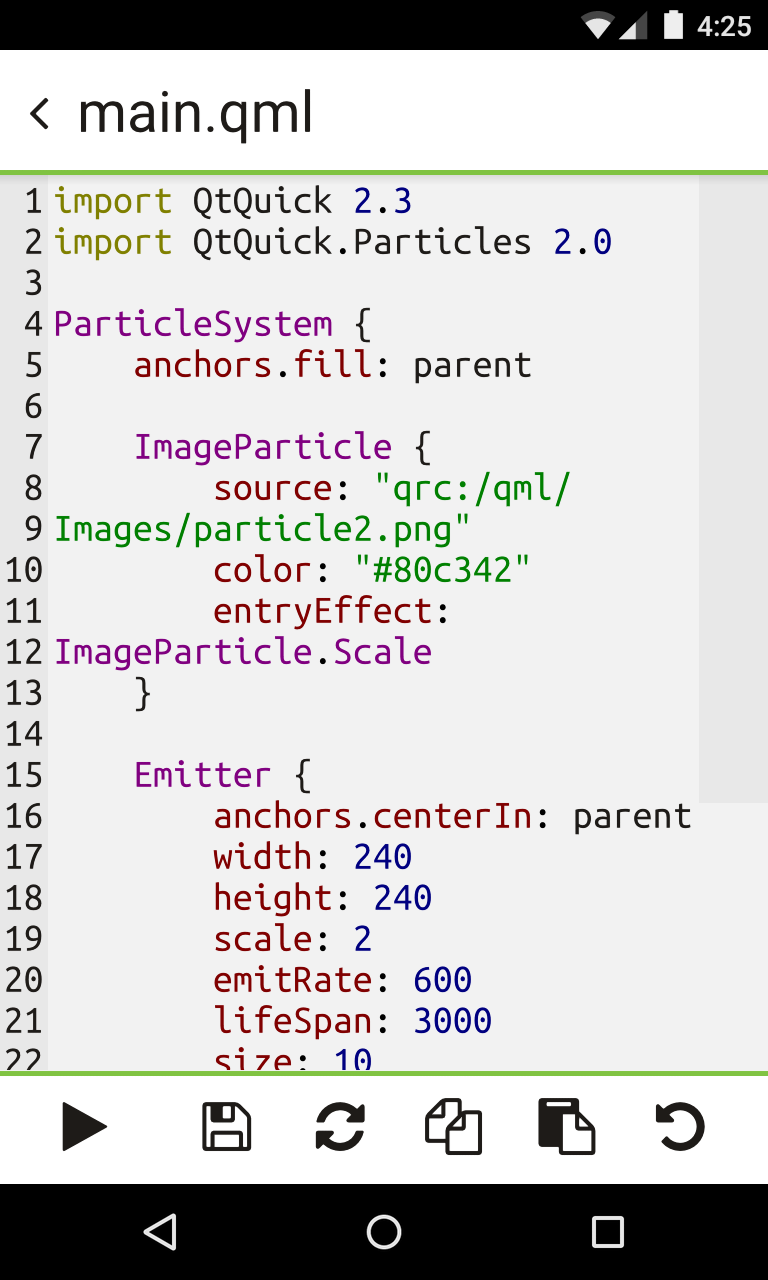Viewport: 768px width, 1280px height.
Task: Select line number 15 in gutter
Action: (x=24, y=775)
